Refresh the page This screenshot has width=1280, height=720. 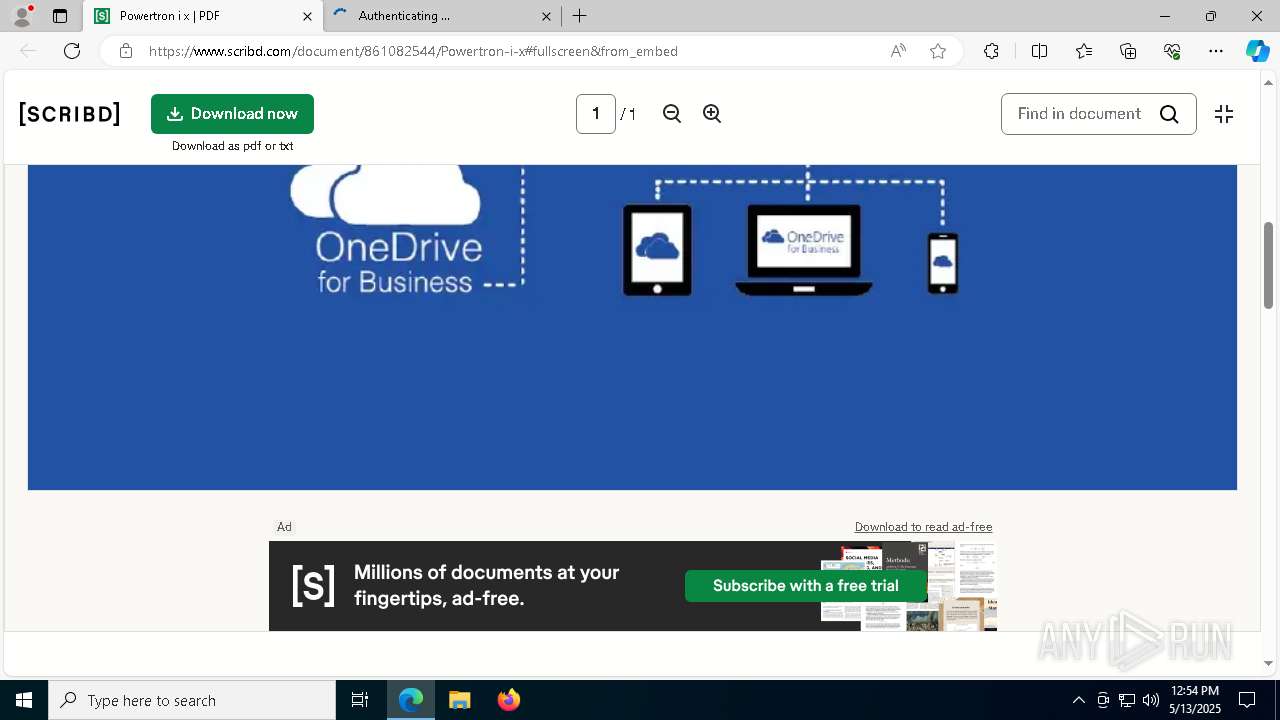(x=72, y=51)
